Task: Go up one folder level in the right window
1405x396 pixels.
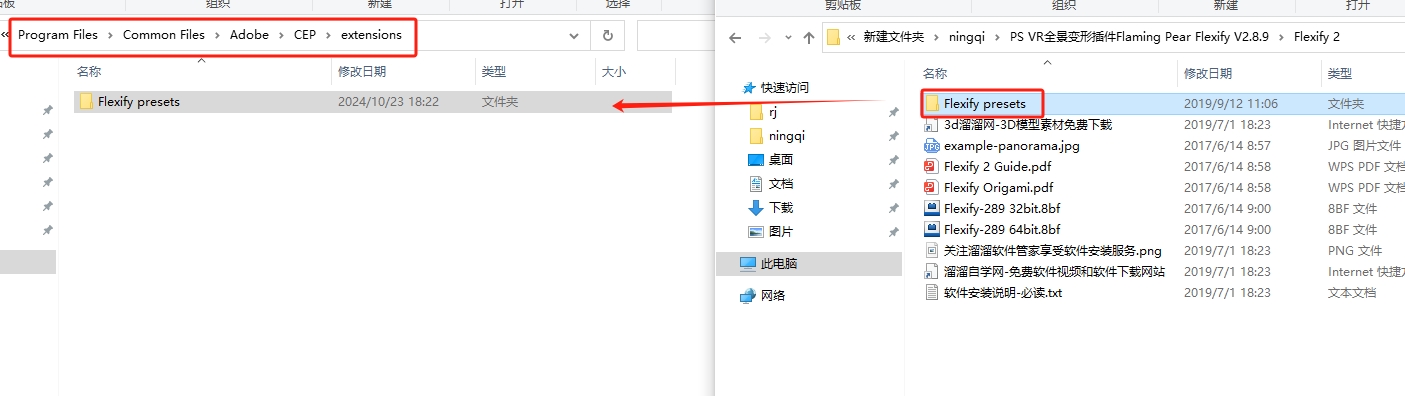Action: tap(808, 38)
